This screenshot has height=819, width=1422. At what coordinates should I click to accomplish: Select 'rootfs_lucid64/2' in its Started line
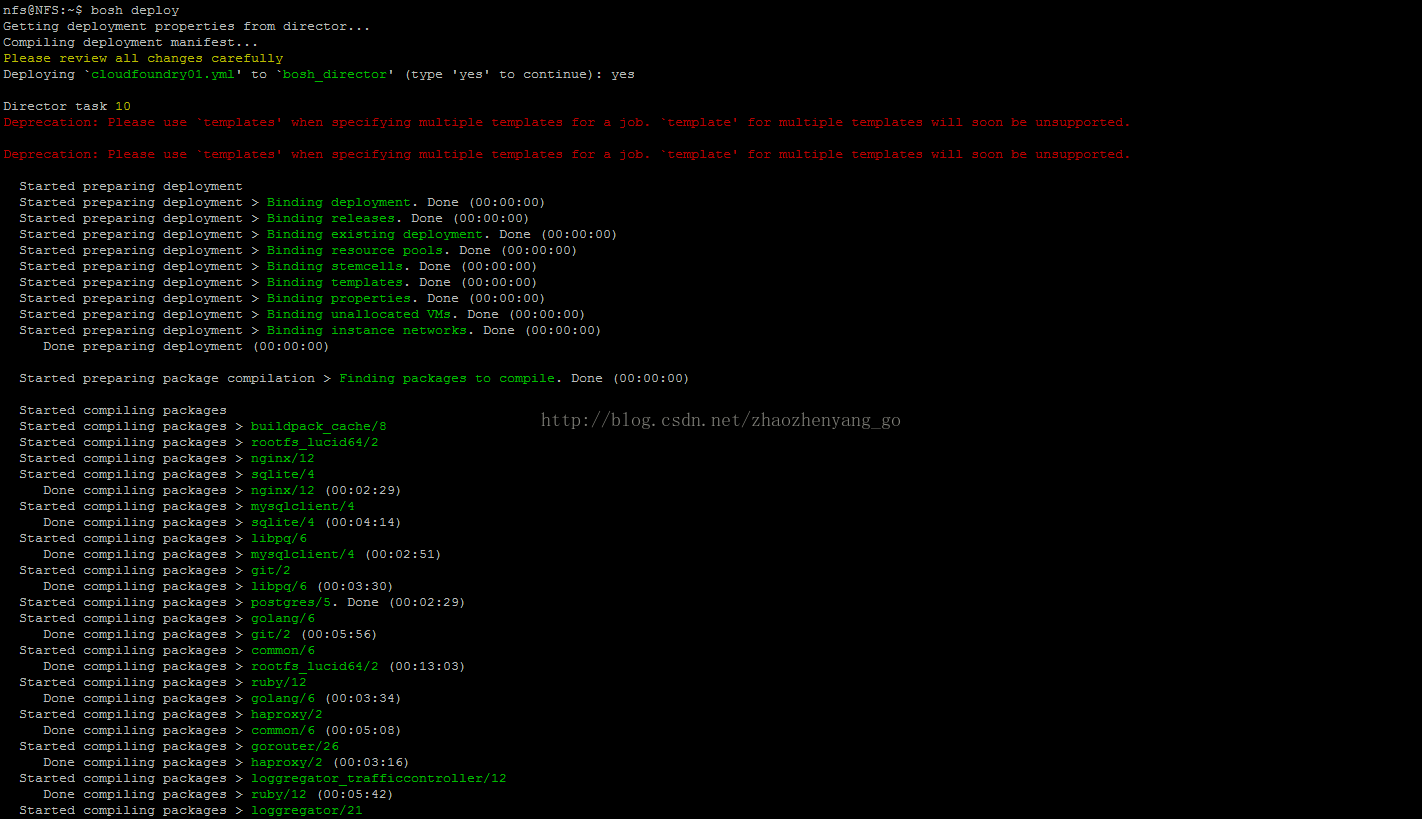coord(315,442)
